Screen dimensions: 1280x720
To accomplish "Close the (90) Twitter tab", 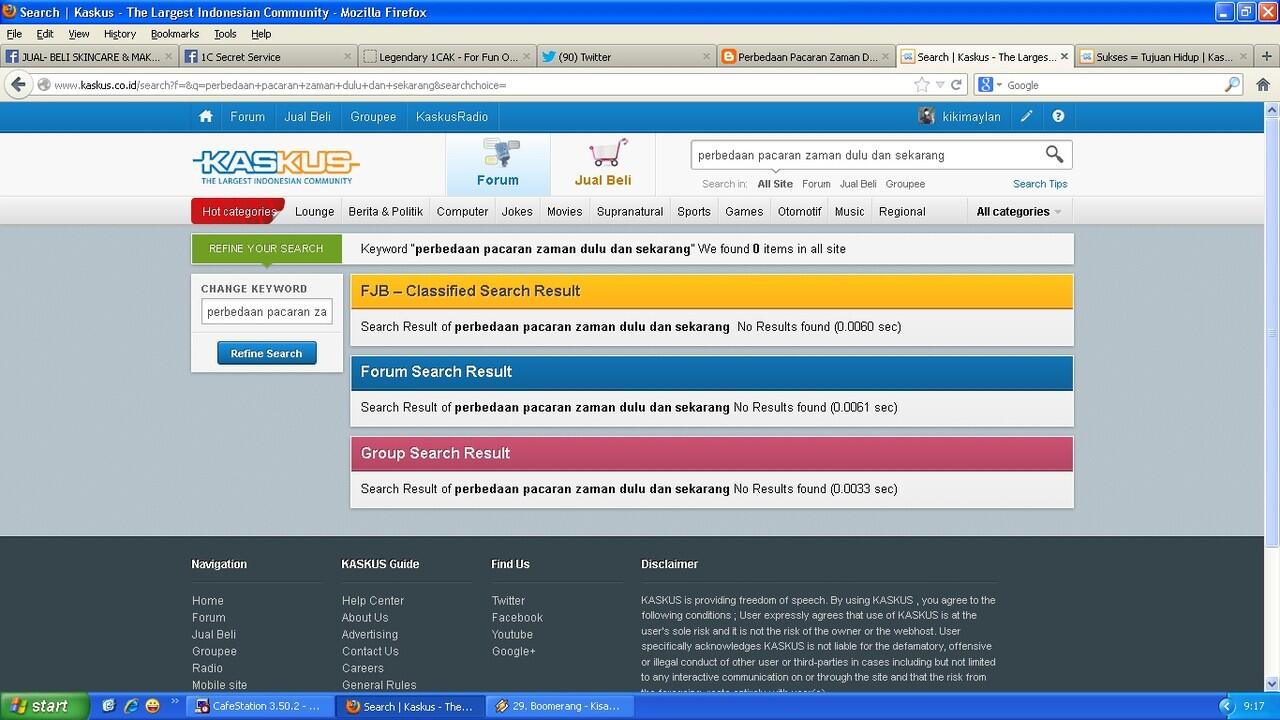I will pyautogui.click(x=706, y=57).
